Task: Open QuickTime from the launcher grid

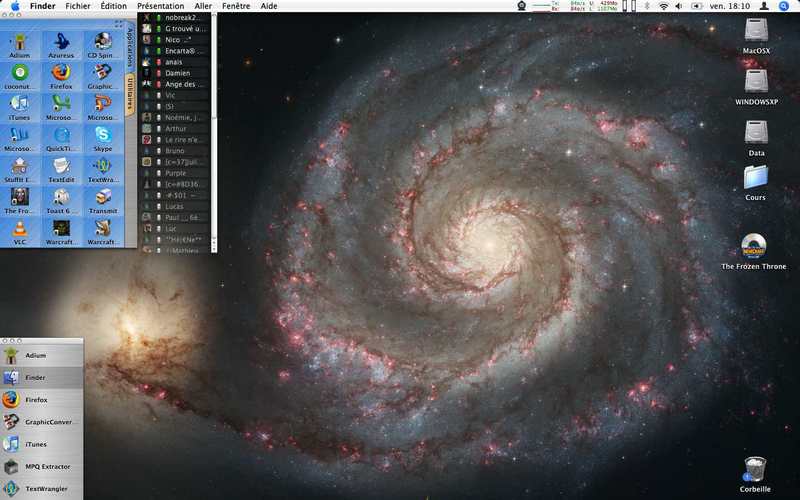Action: [61, 135]
